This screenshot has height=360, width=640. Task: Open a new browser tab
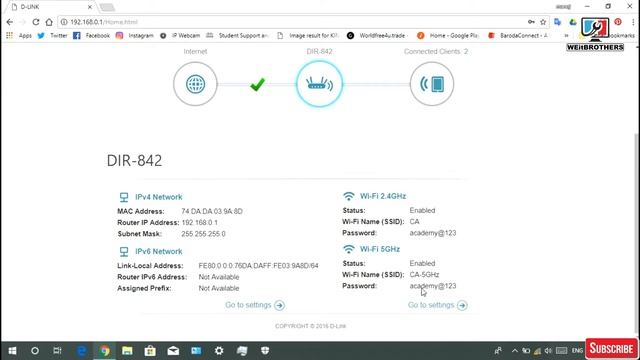pyautogui.click(x=107, y=7)
